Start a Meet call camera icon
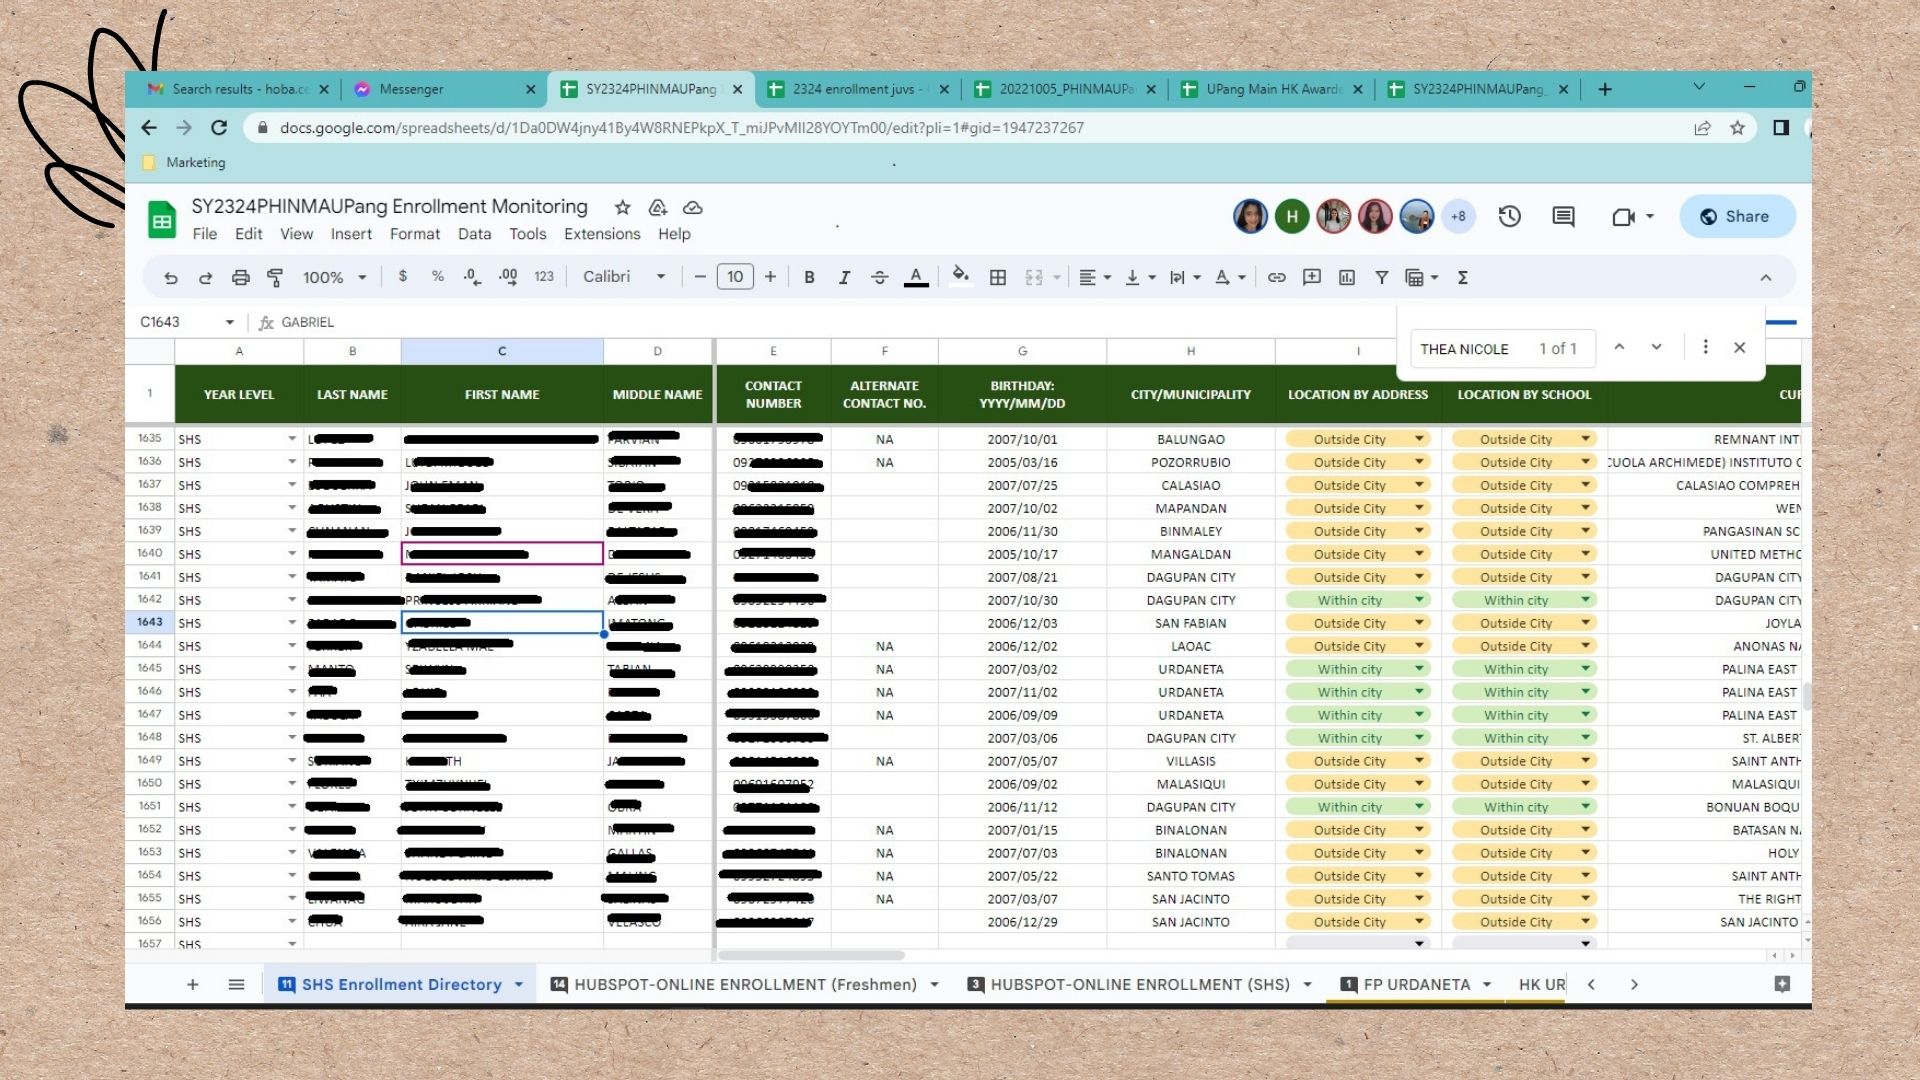 [1623, 216]
